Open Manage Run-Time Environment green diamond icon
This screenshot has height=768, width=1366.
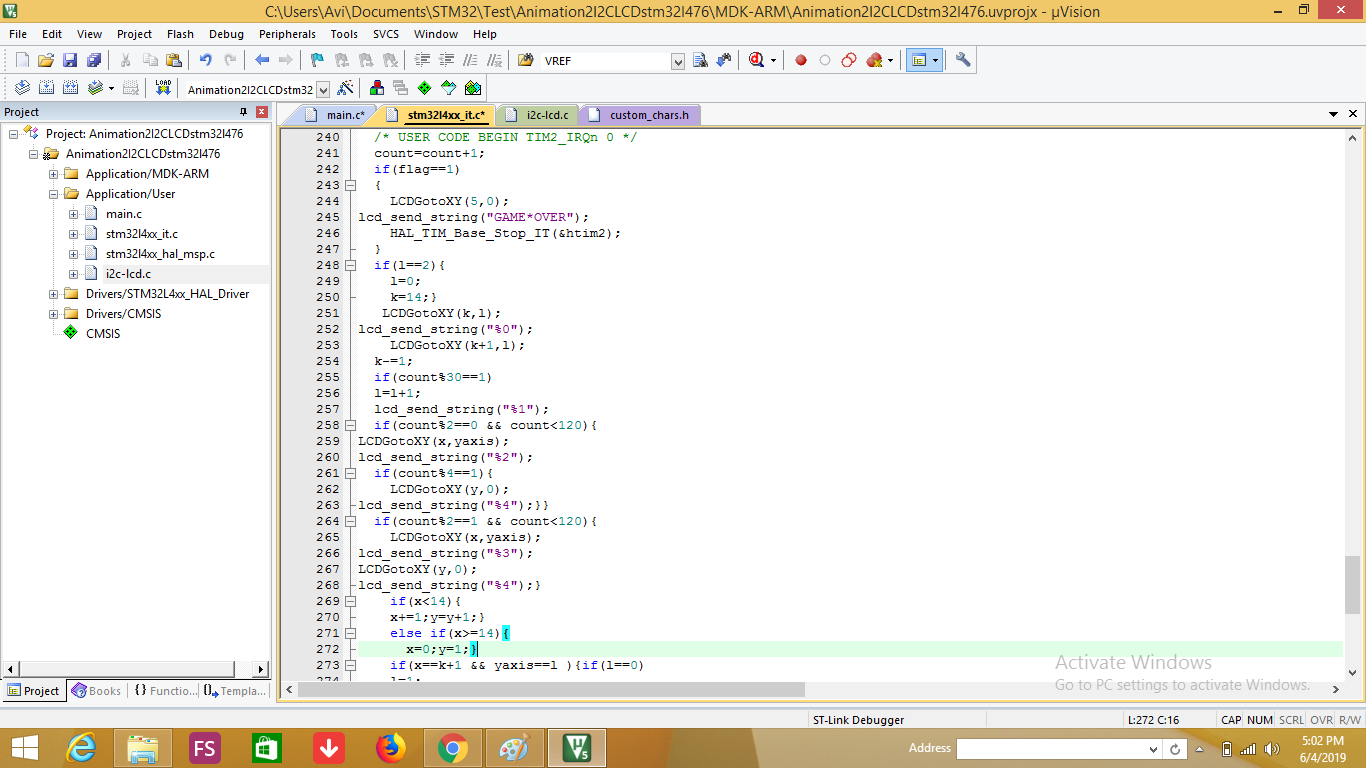coord(425,88)
